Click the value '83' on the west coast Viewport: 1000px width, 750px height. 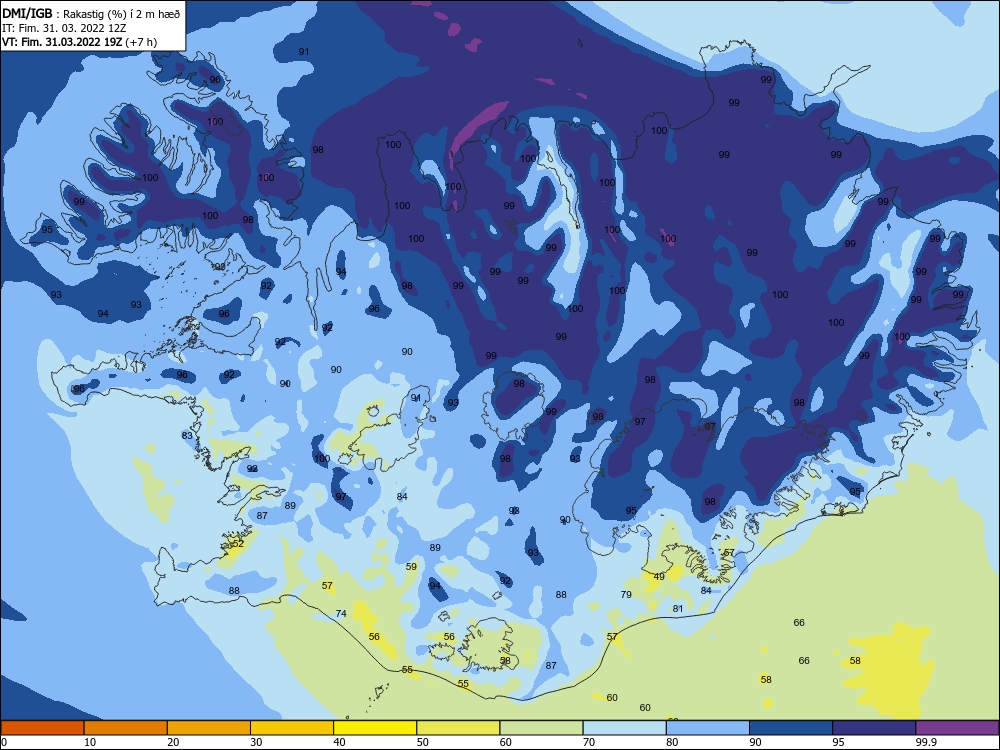[187, 436]
